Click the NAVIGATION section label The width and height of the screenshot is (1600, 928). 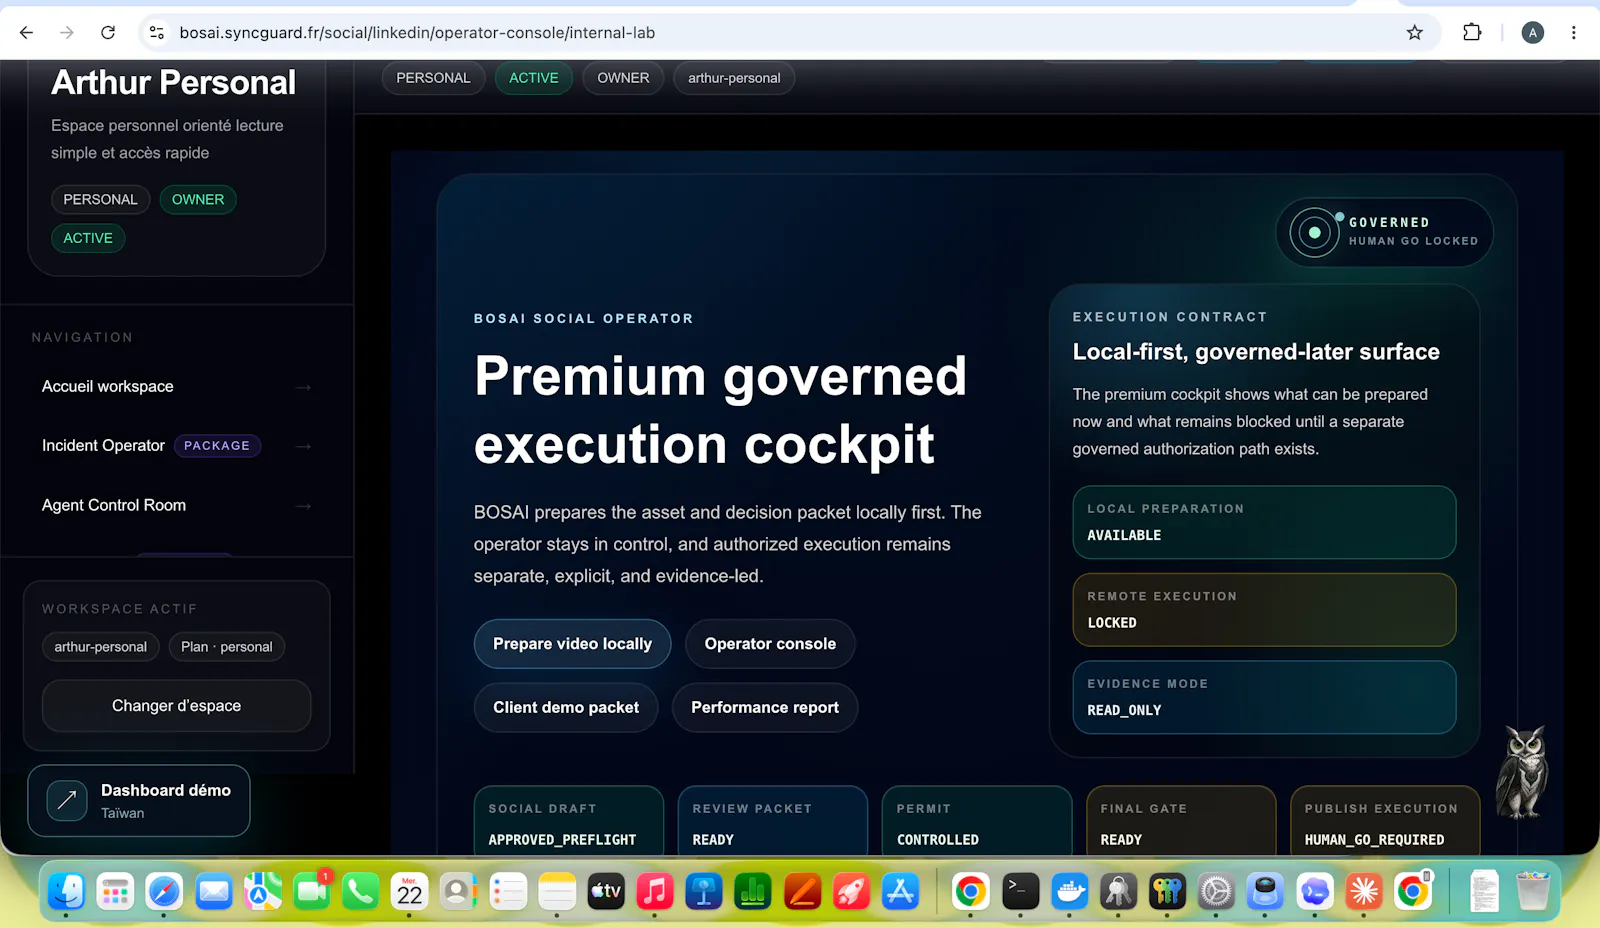click(x=82, y=338)
